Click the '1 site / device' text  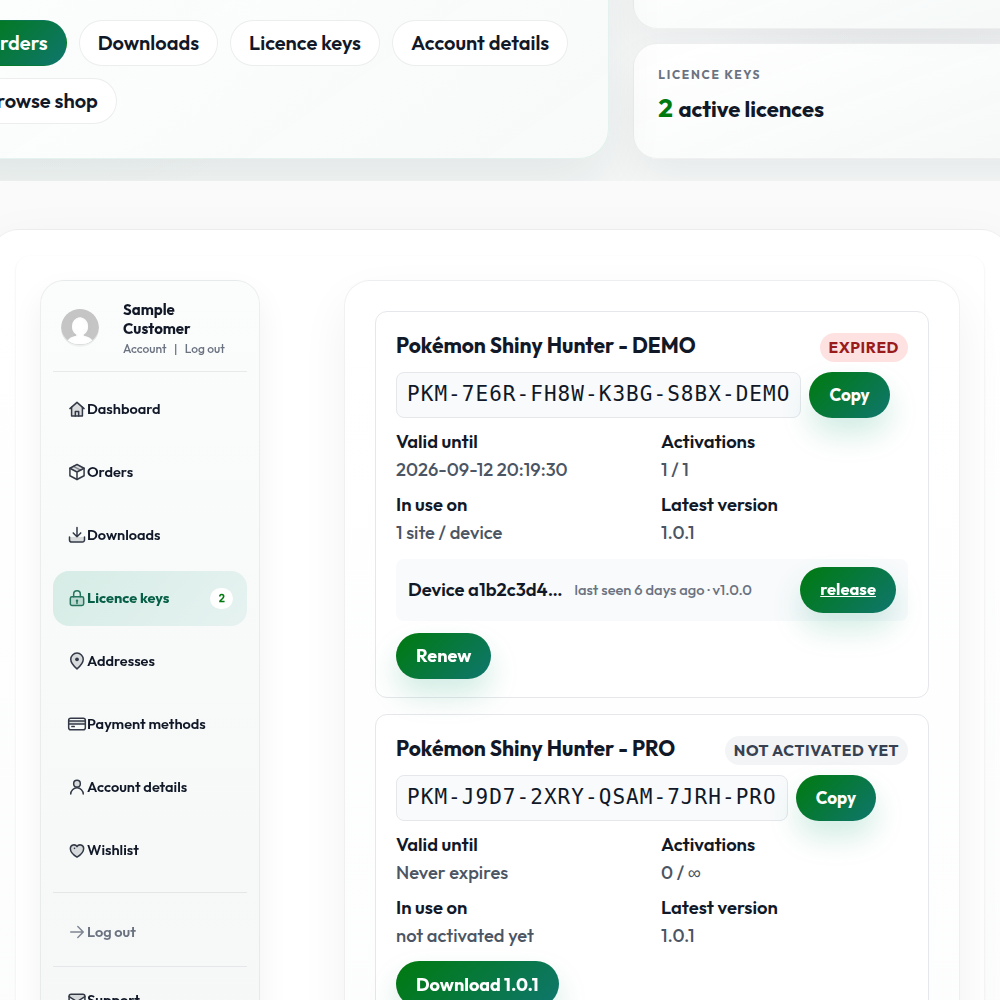click(x=449, y=533)
